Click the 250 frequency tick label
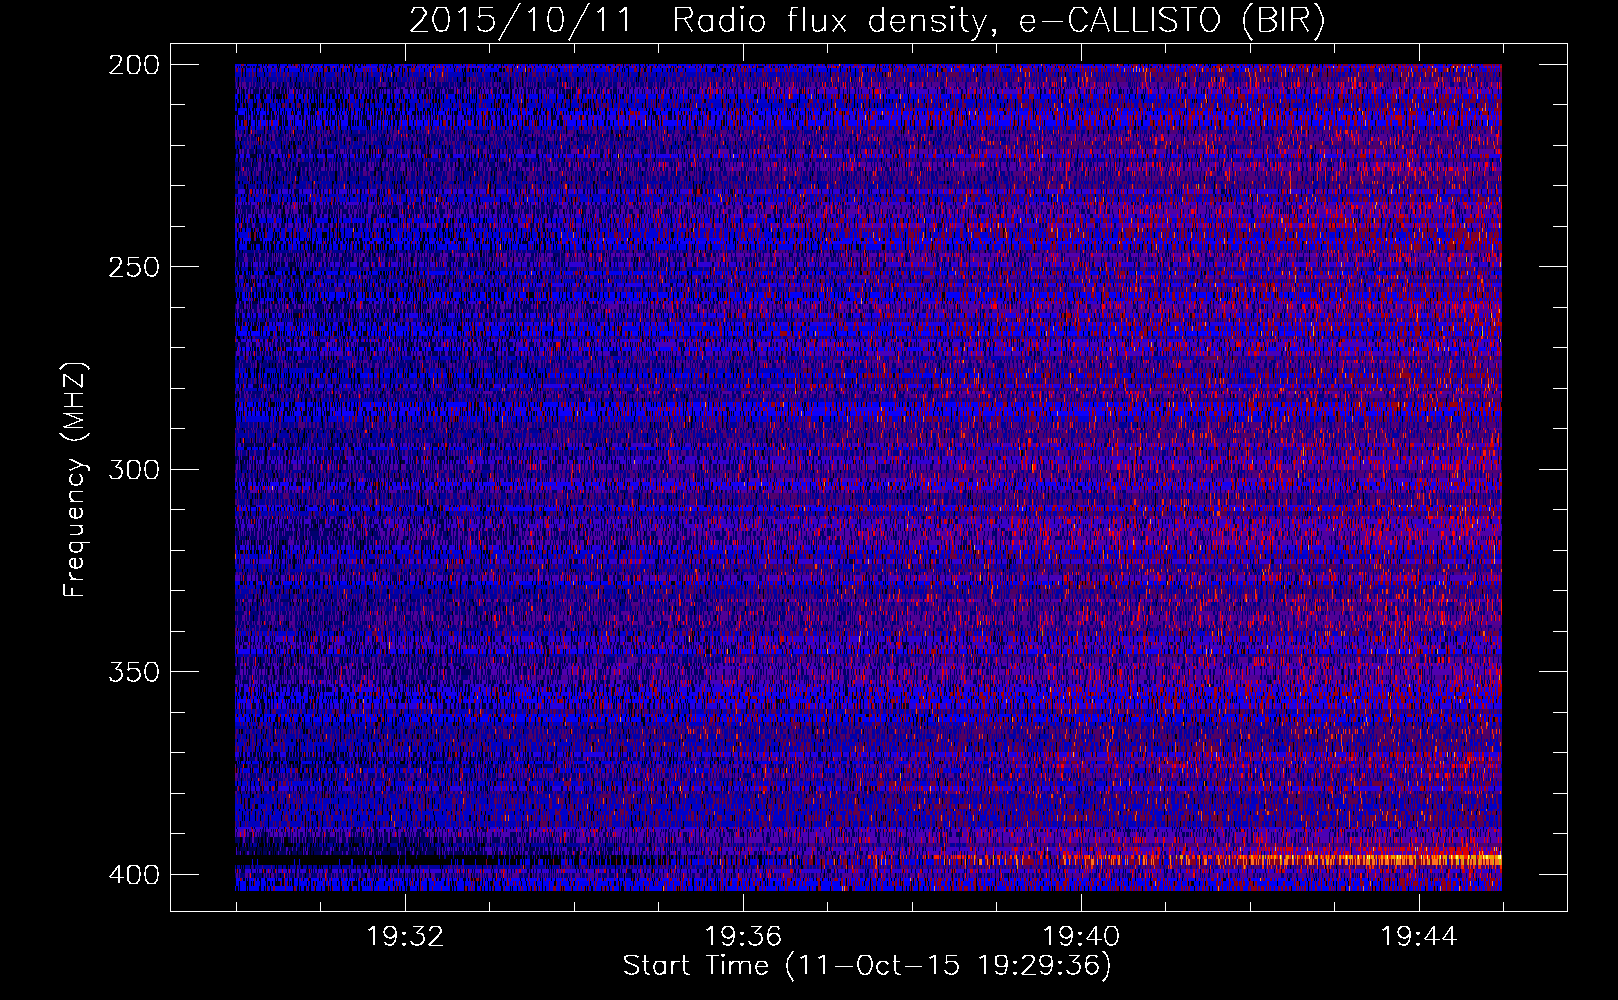The width and height of the screenshot is (1618, 1000). tap(133, 267)
